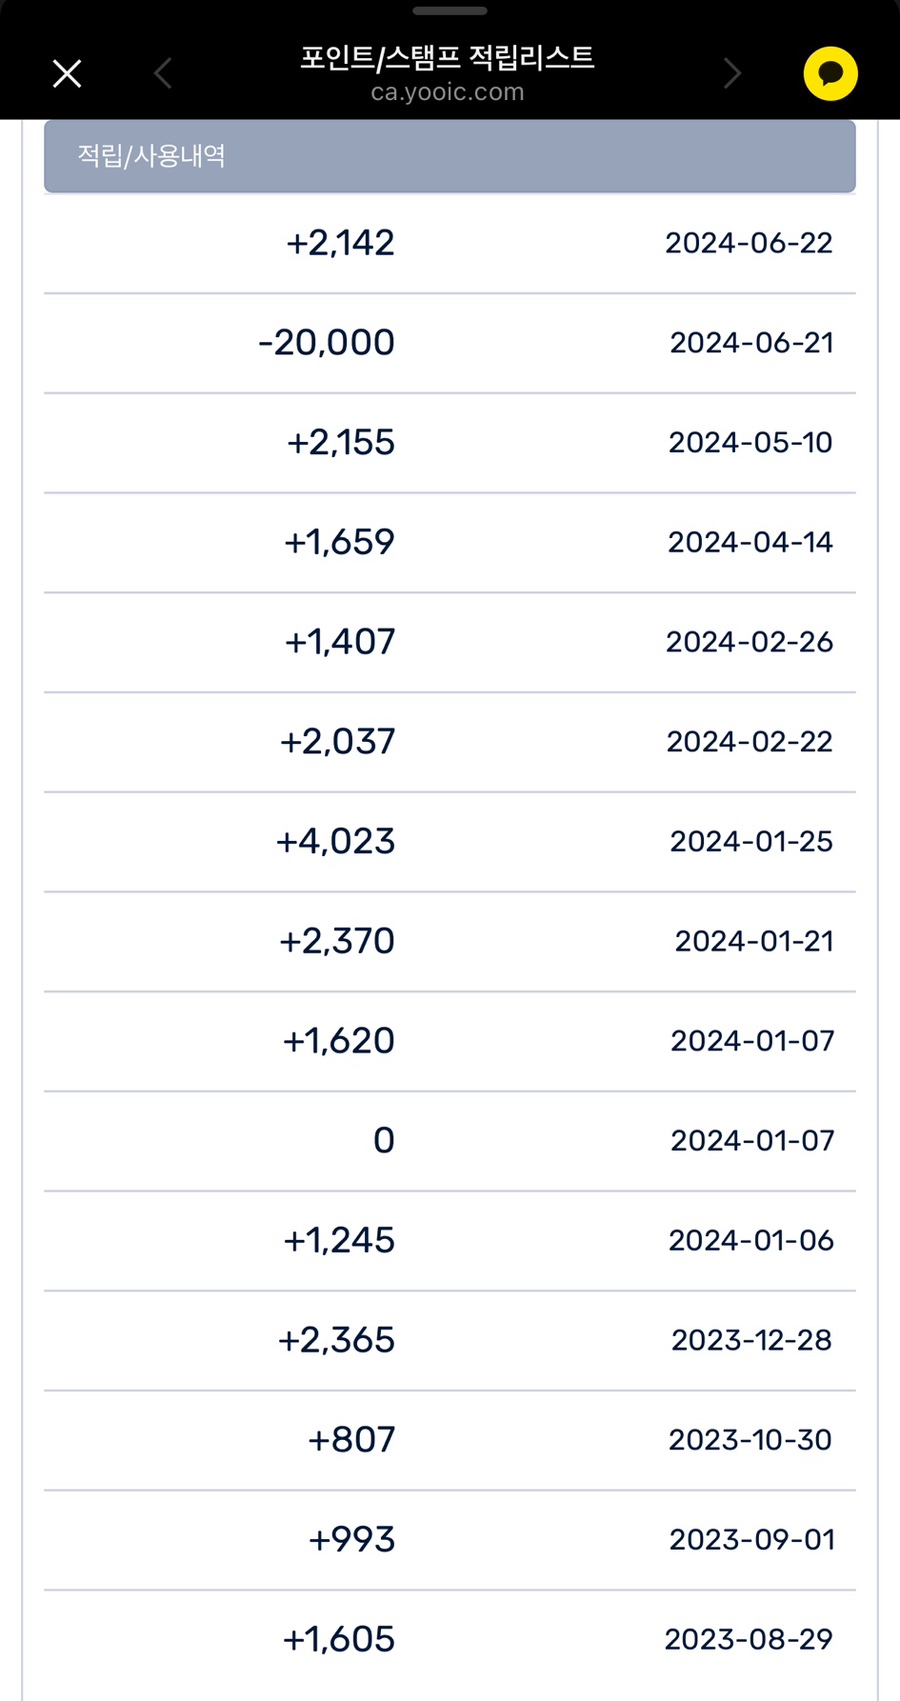Tap the 포인트/스탬프 적립리스트 page title
Screen dimensions: 900x1701
coord(447,57)
